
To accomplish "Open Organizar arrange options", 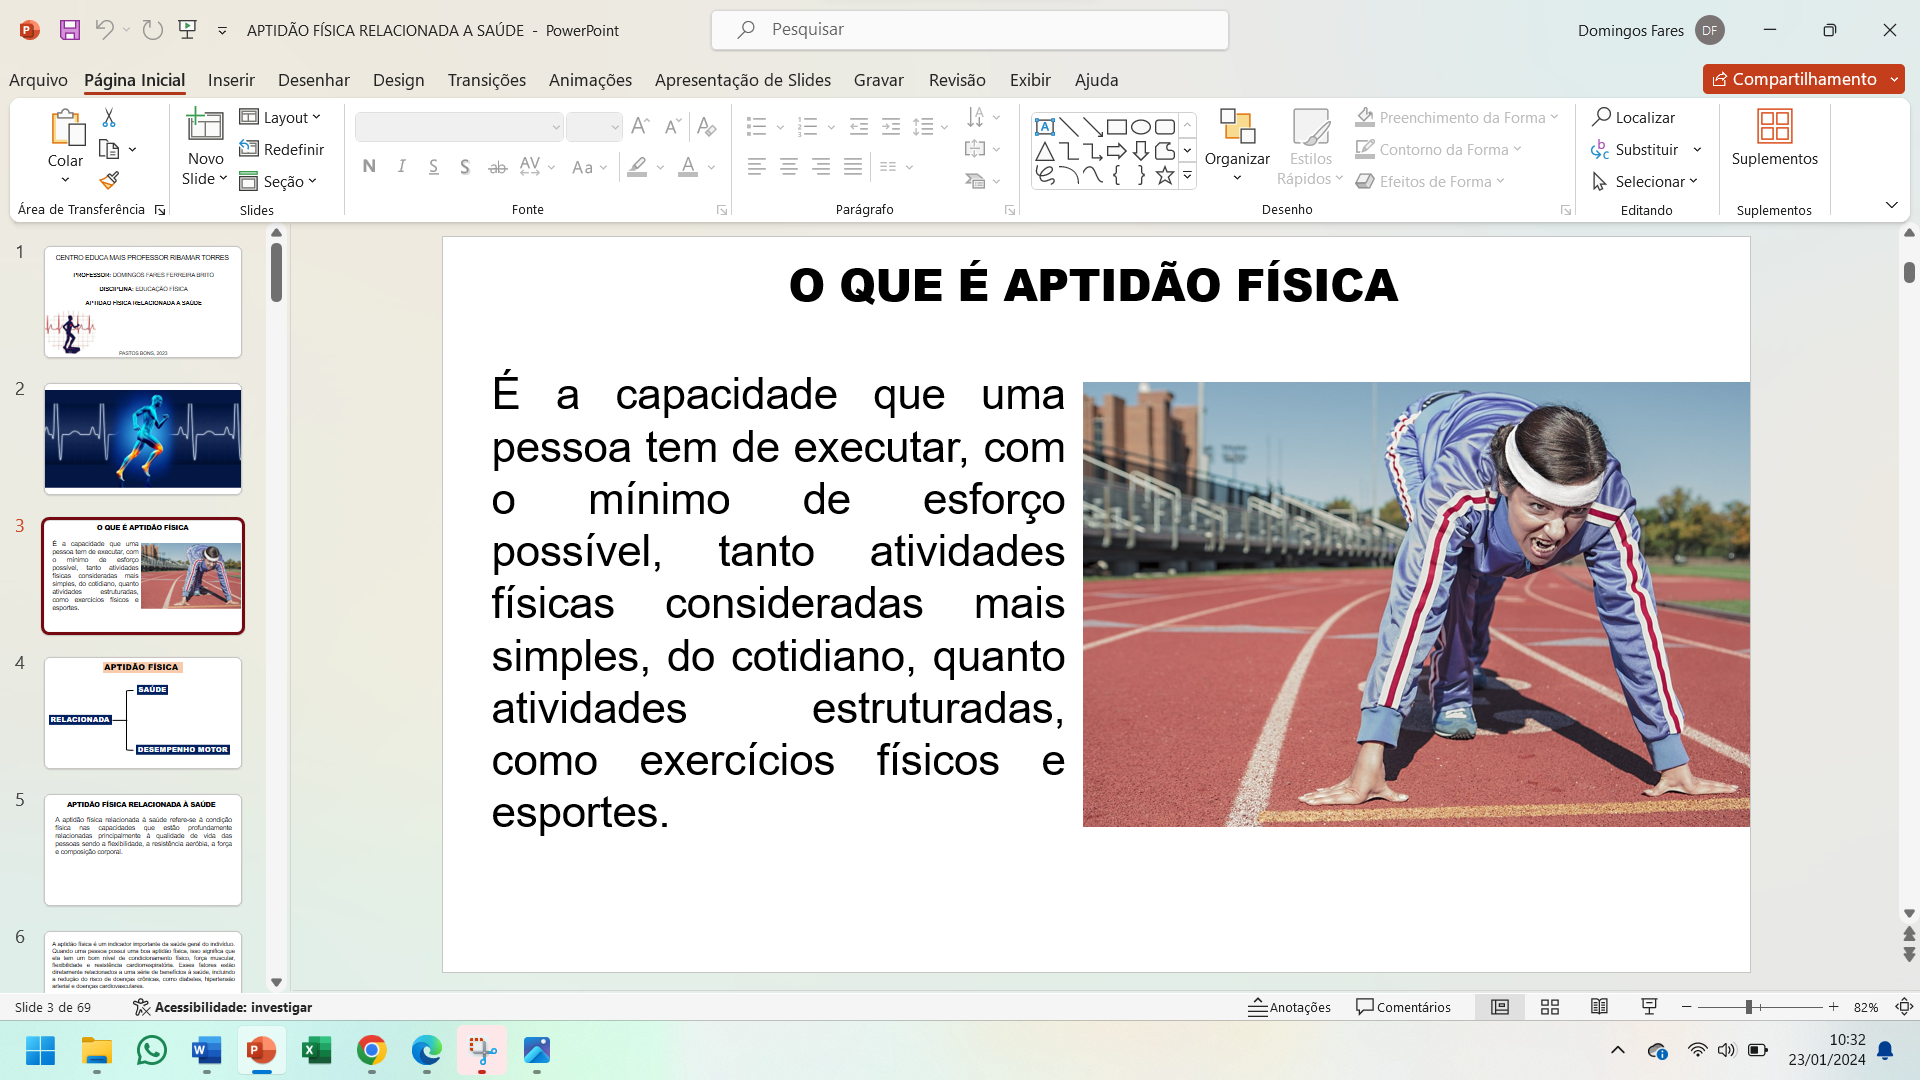I will click(x=1237, y=147).
